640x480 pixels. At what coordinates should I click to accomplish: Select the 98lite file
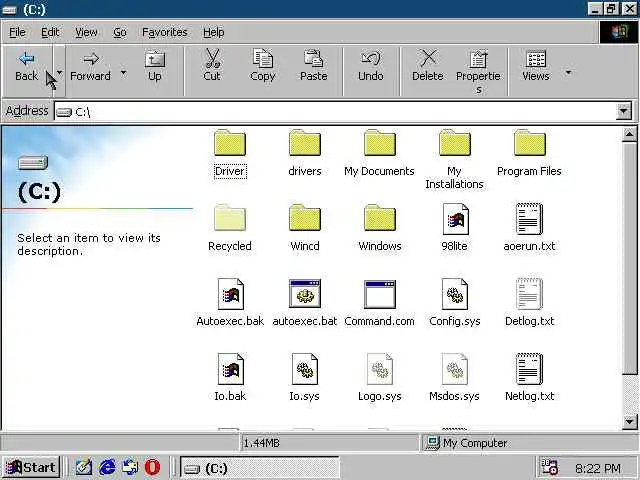click(454, 229)
